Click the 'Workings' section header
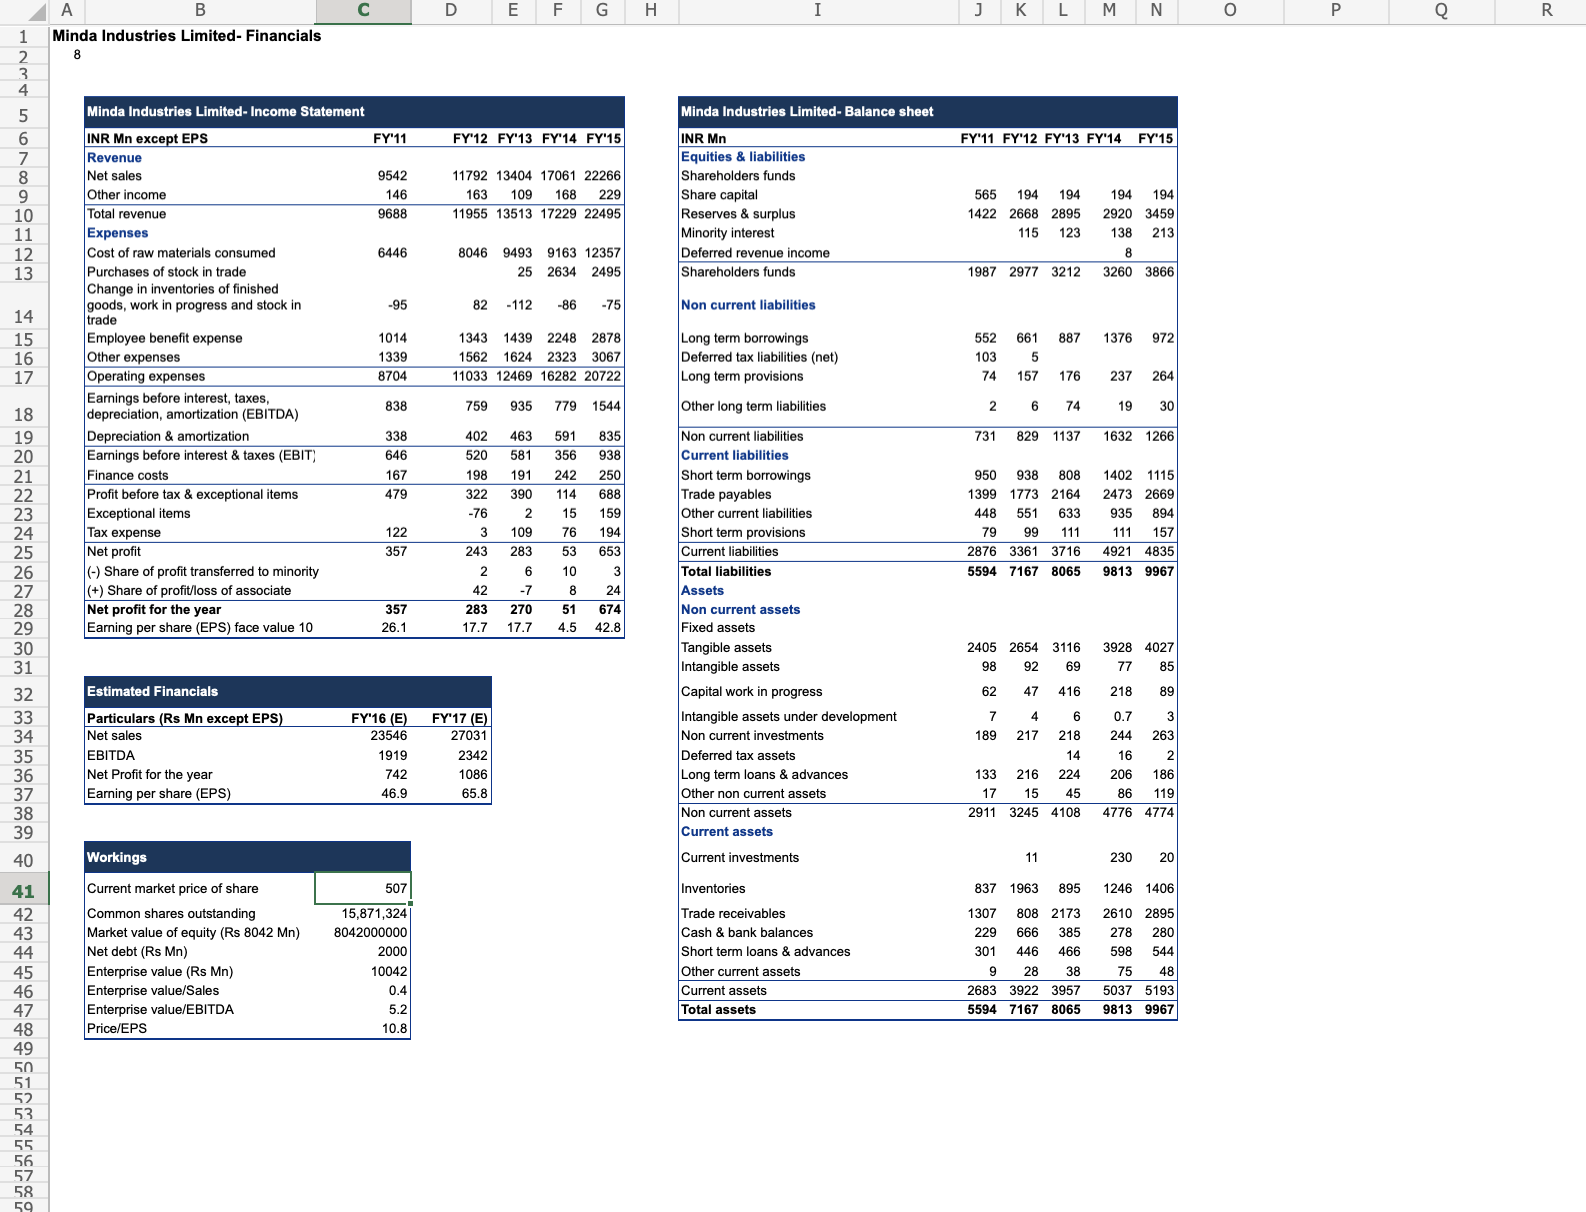This screenshot has height=1212, width=1586. (248, 857)
